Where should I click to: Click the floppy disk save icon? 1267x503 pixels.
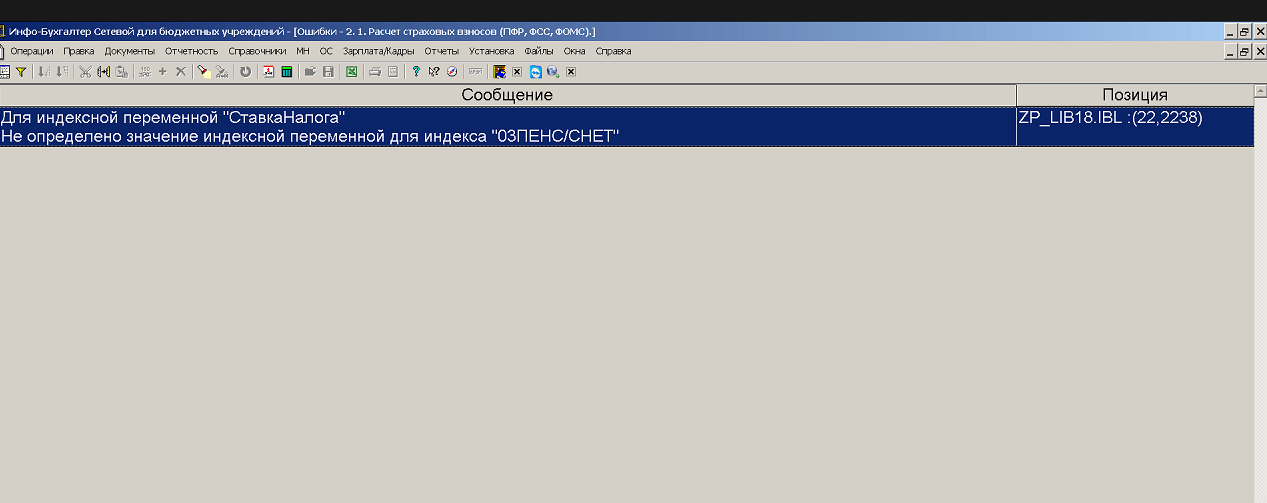tap(328, 72)
